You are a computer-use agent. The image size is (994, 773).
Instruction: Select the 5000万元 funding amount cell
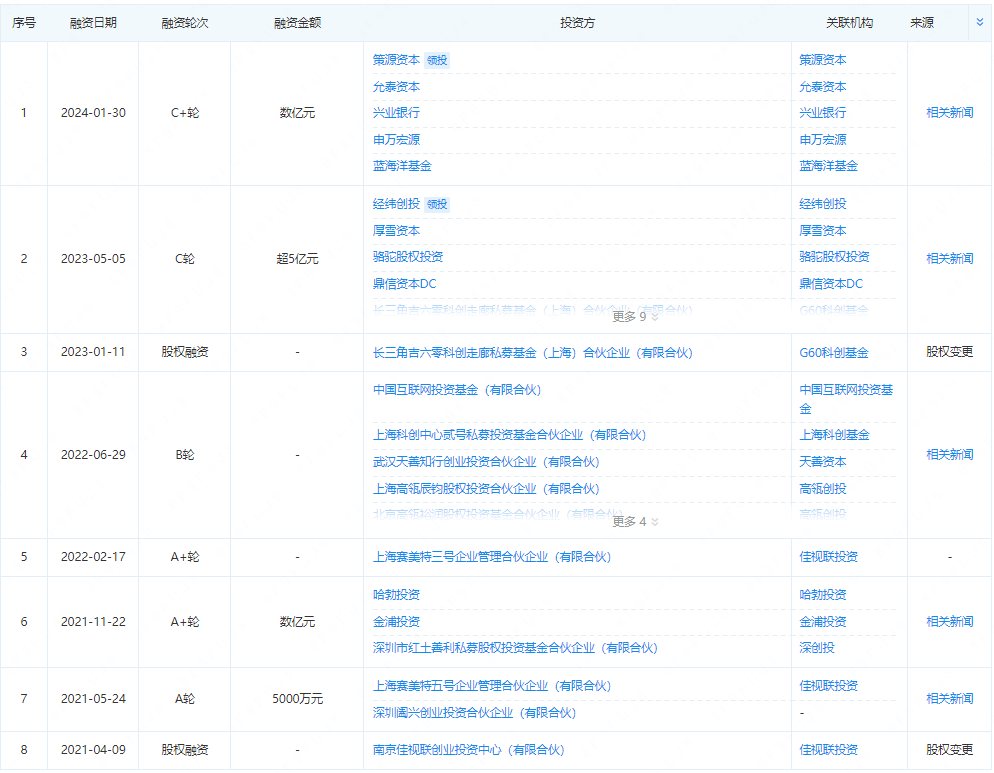tap(297, 699)
